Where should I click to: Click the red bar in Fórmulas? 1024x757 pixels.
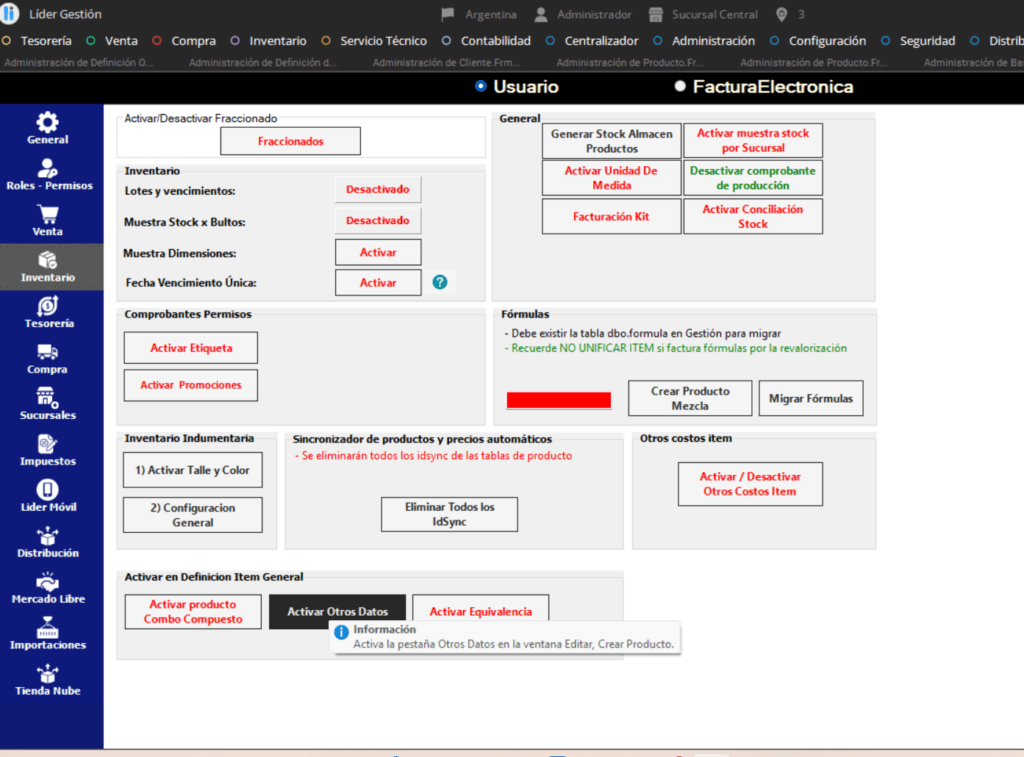[558, 400]
